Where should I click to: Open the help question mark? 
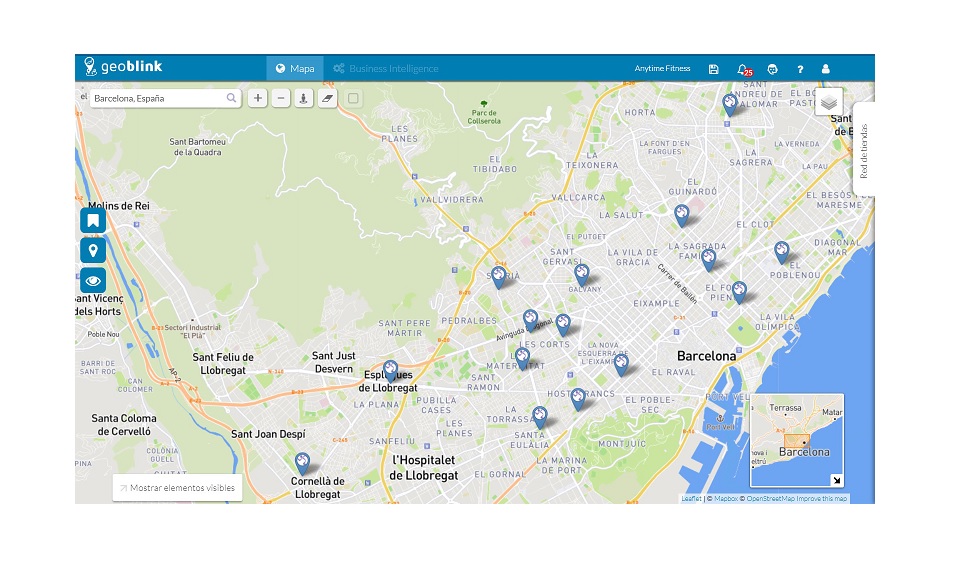click(800, 69)
